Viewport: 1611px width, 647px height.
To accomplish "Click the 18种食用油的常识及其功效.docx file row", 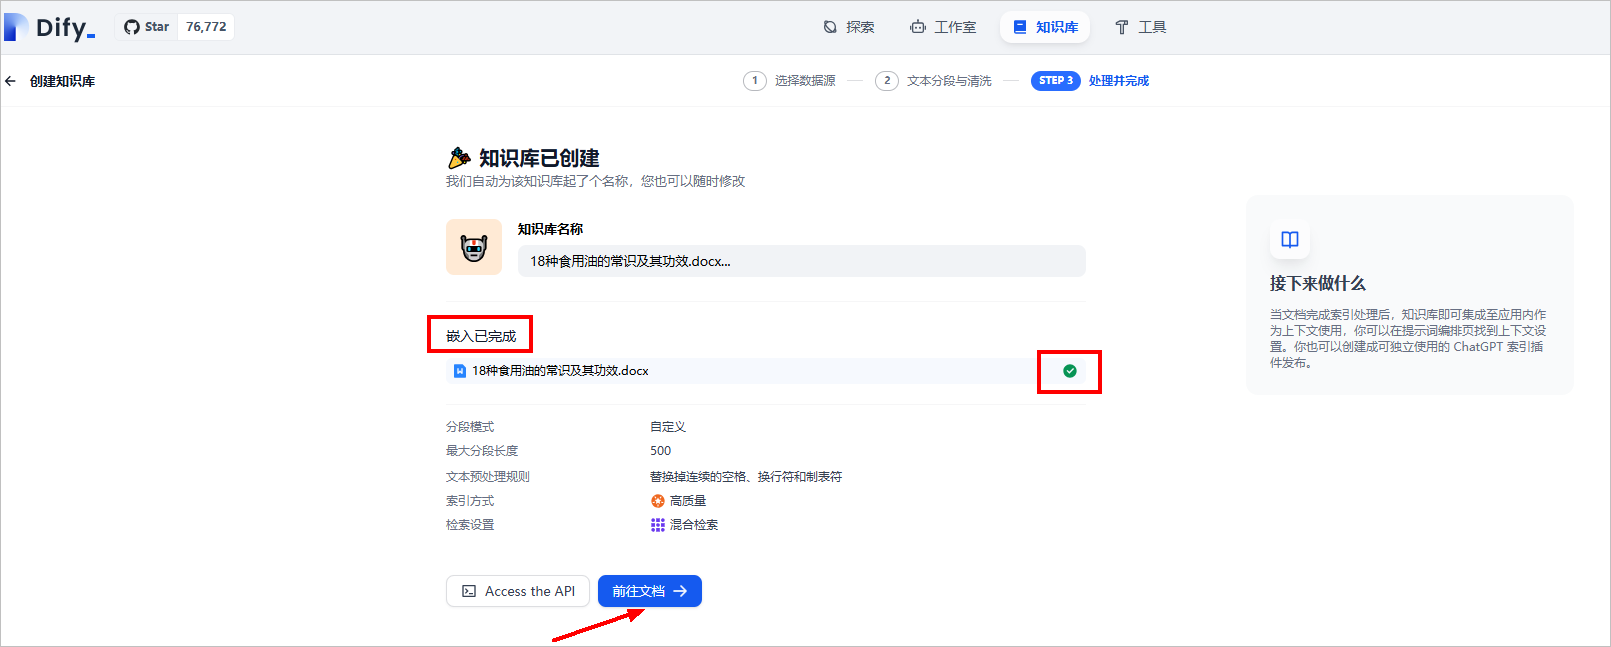I will tap(766, 371).
